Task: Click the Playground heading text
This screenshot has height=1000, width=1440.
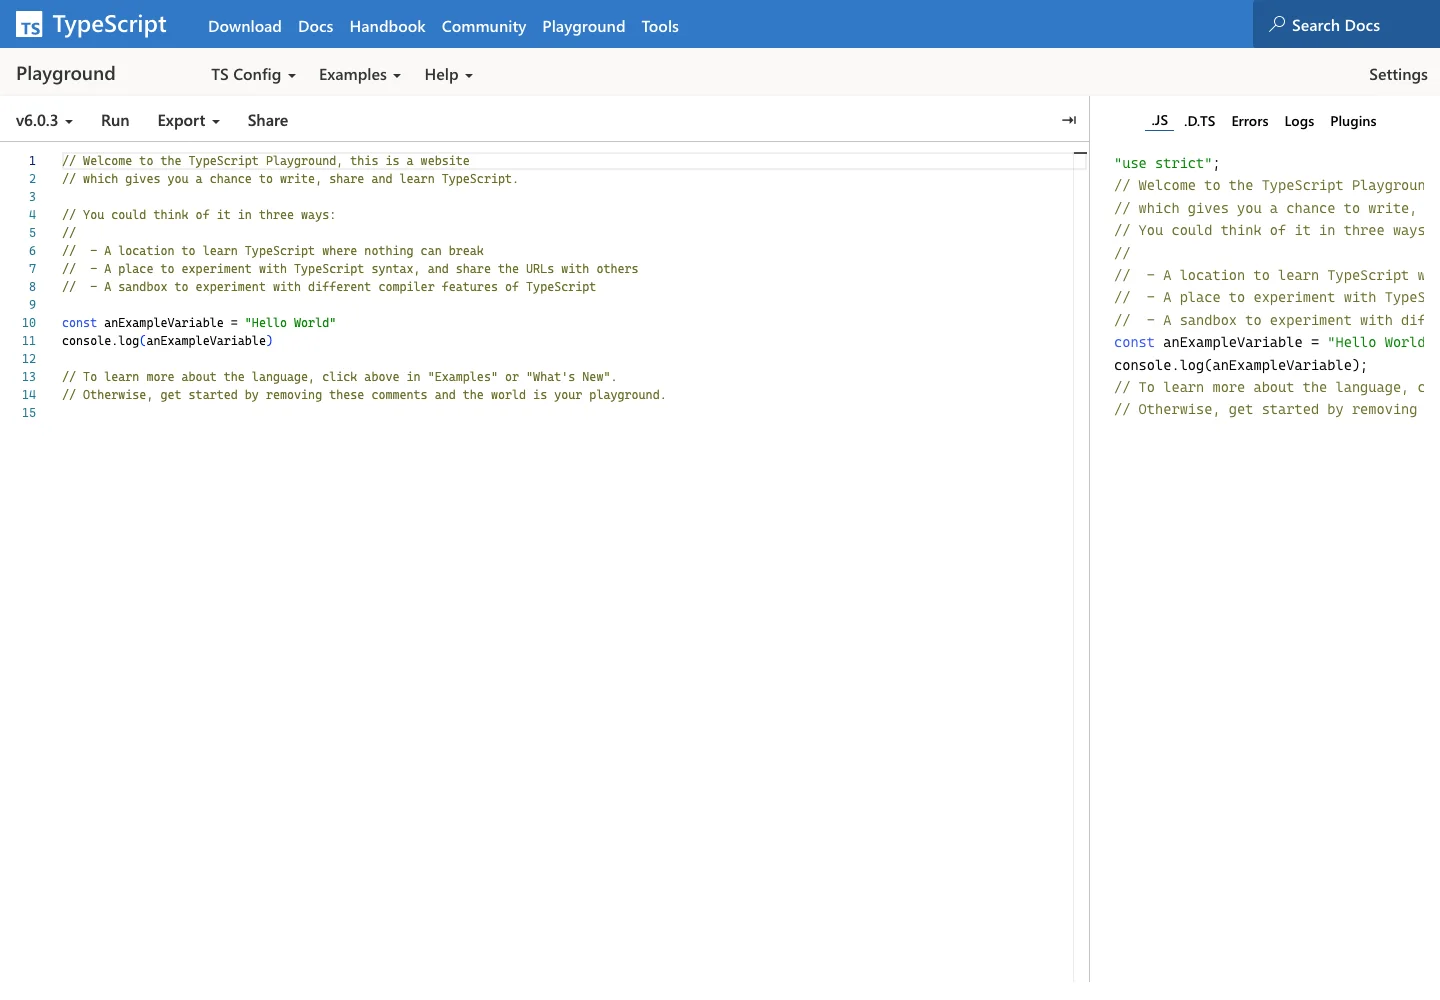Action: pos(66,74)
